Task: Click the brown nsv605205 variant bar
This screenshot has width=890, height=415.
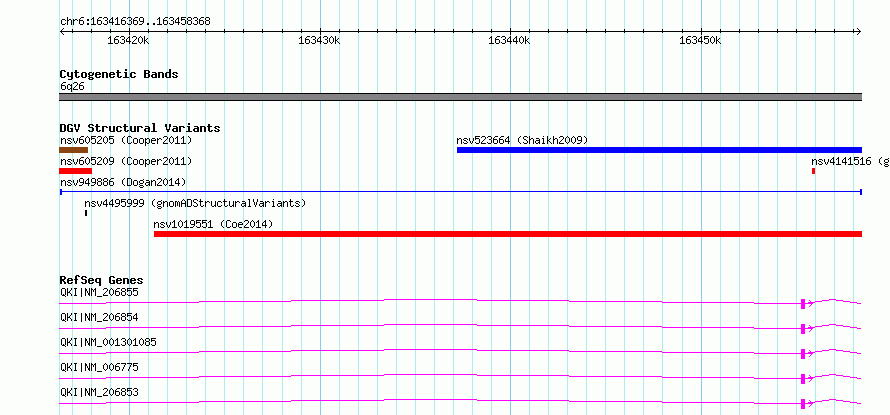Action: 74,150
